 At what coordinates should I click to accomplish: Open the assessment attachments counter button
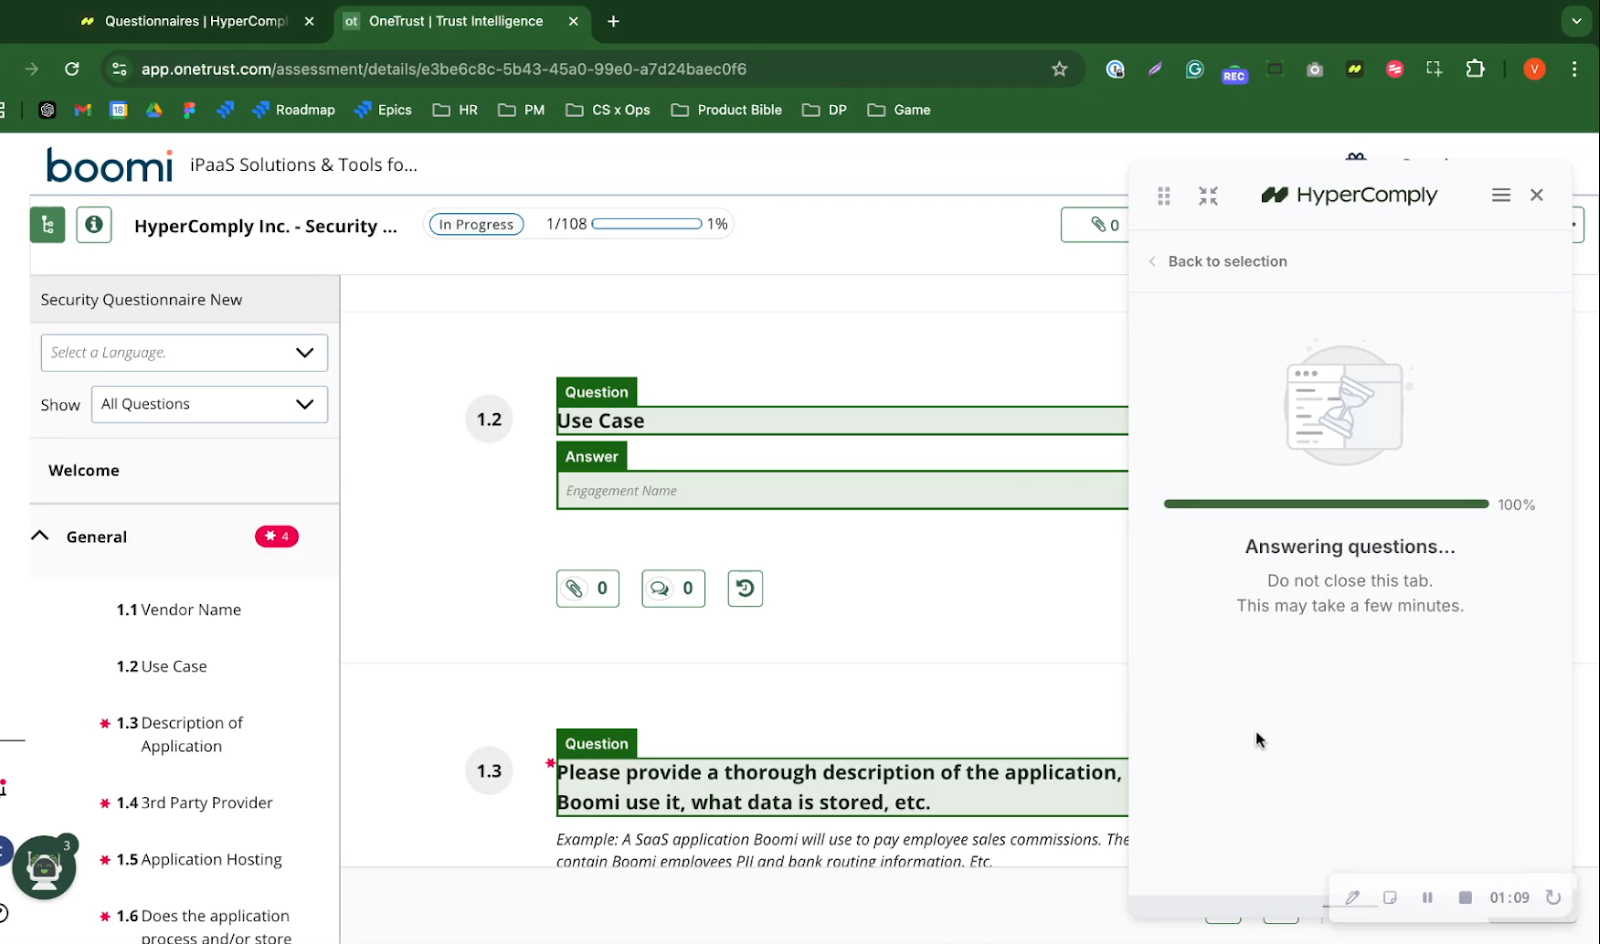tap(1095, 225)
